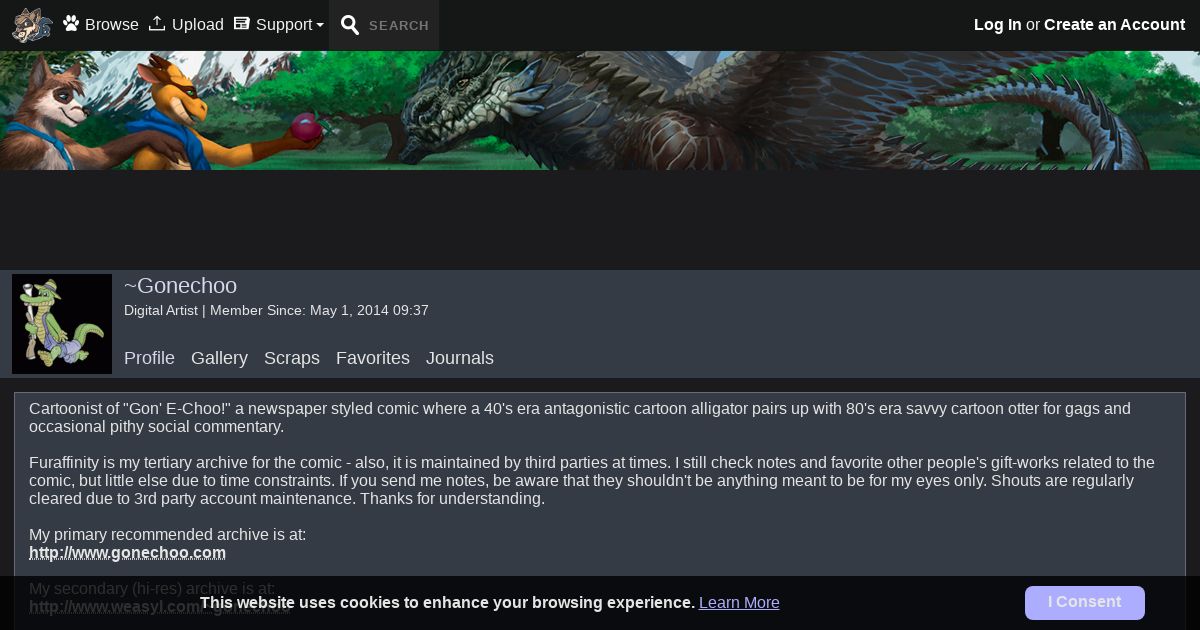
Task: Select the magnifying glass search icon
Action: pos(350,25)
